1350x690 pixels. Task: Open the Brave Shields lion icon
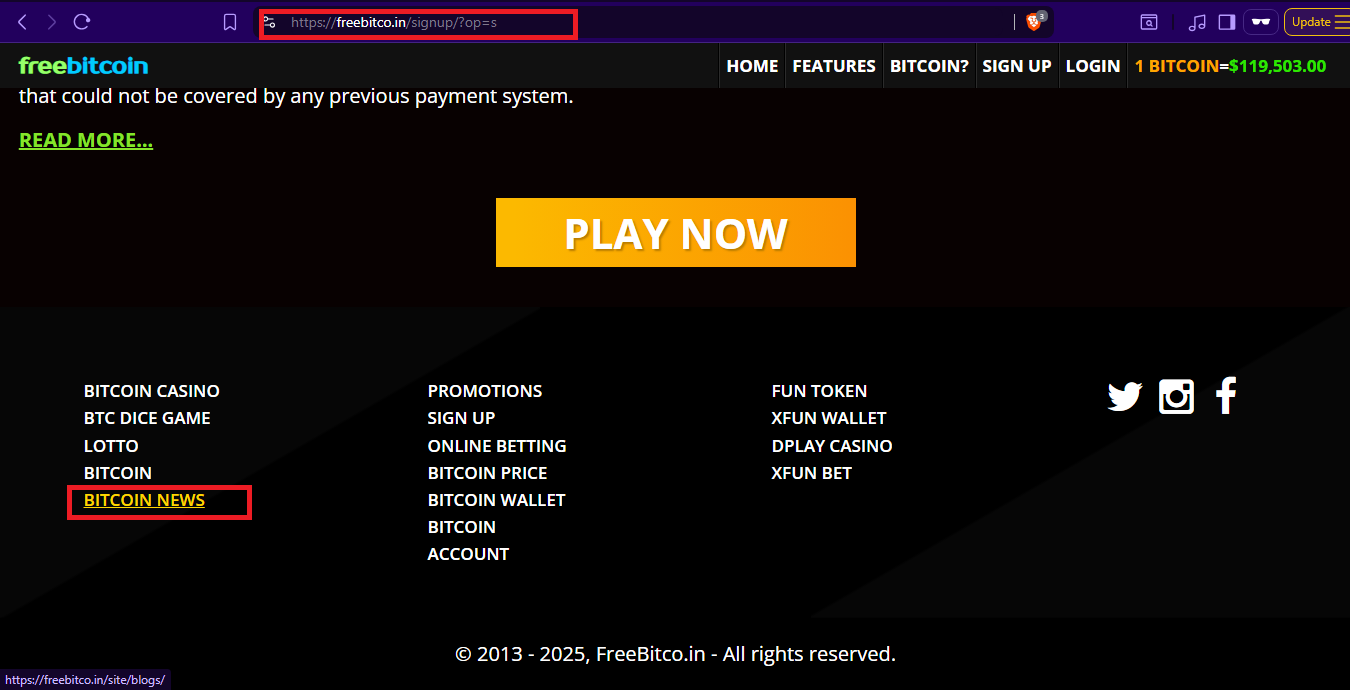[1034, 22]
